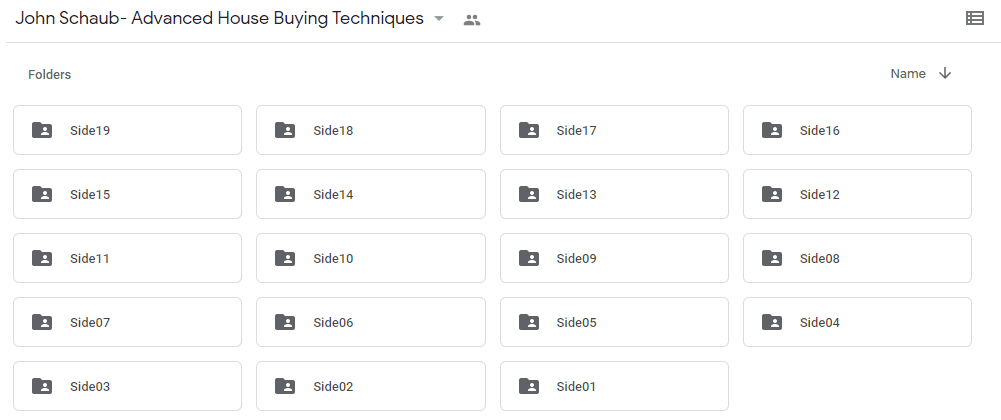
Task: Click the John Schaub folder title
Action: tap(220, 19)
